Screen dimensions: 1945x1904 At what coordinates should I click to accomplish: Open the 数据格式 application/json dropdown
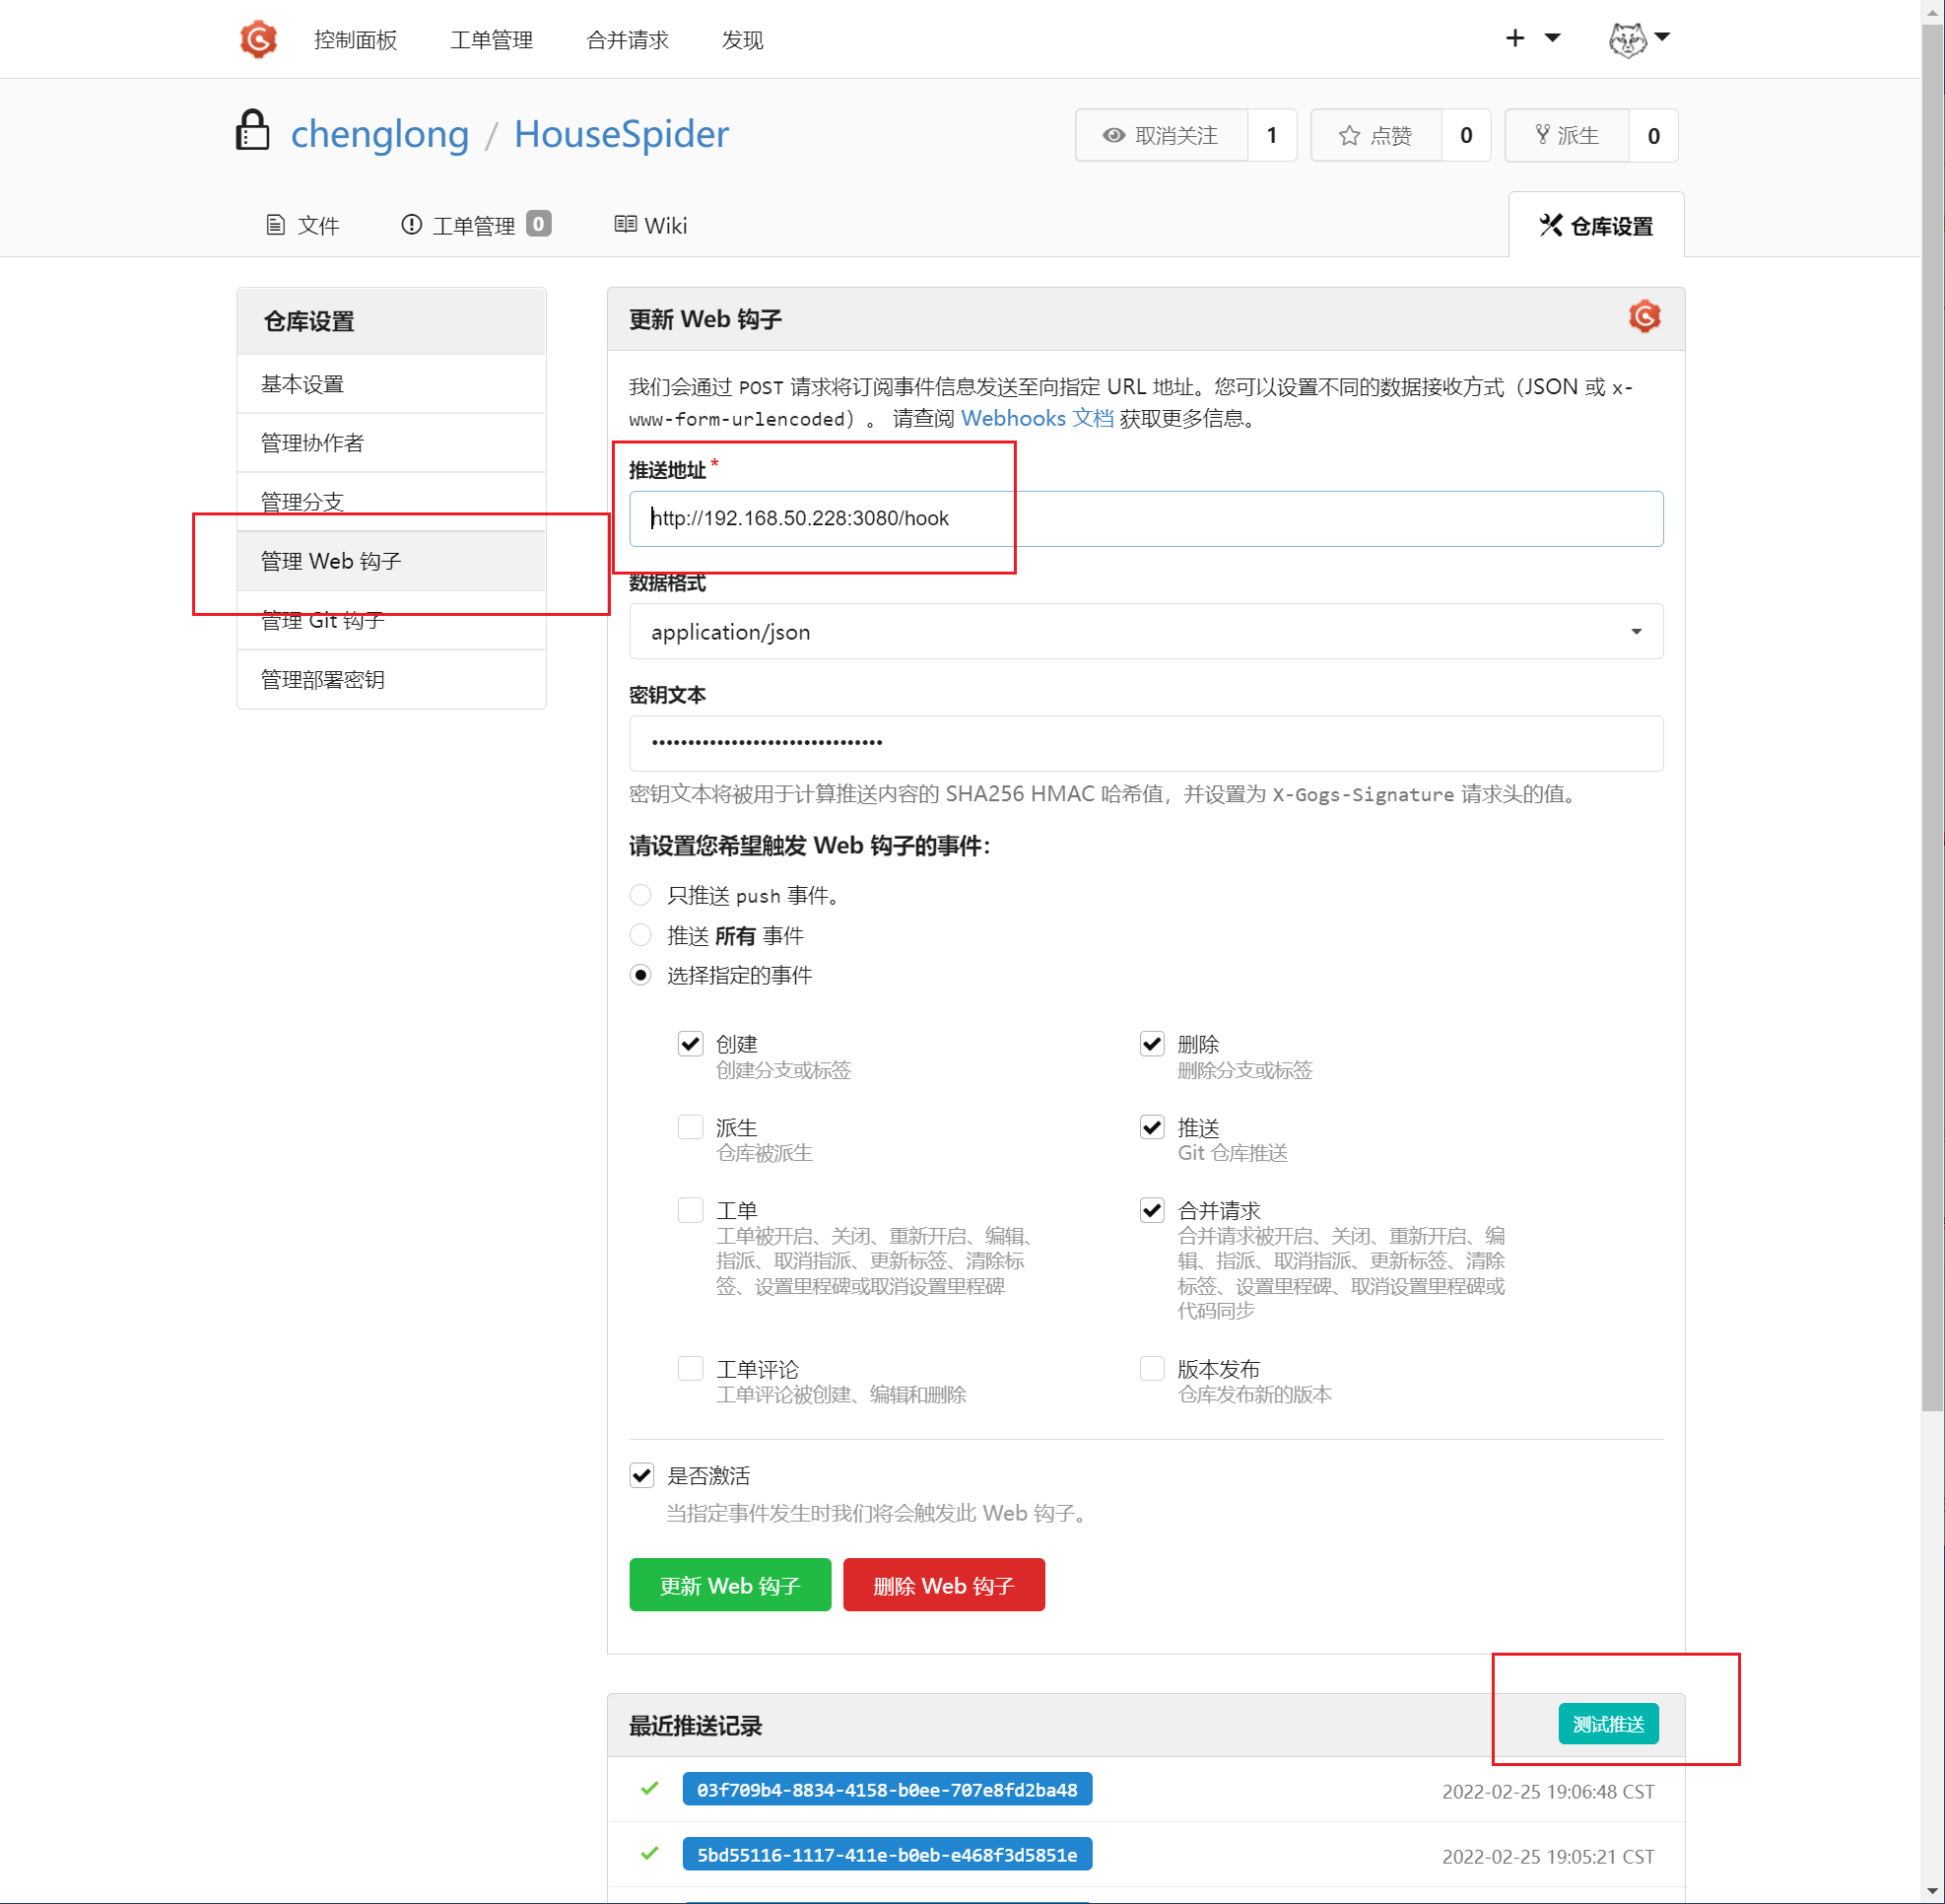[1146, 631]
